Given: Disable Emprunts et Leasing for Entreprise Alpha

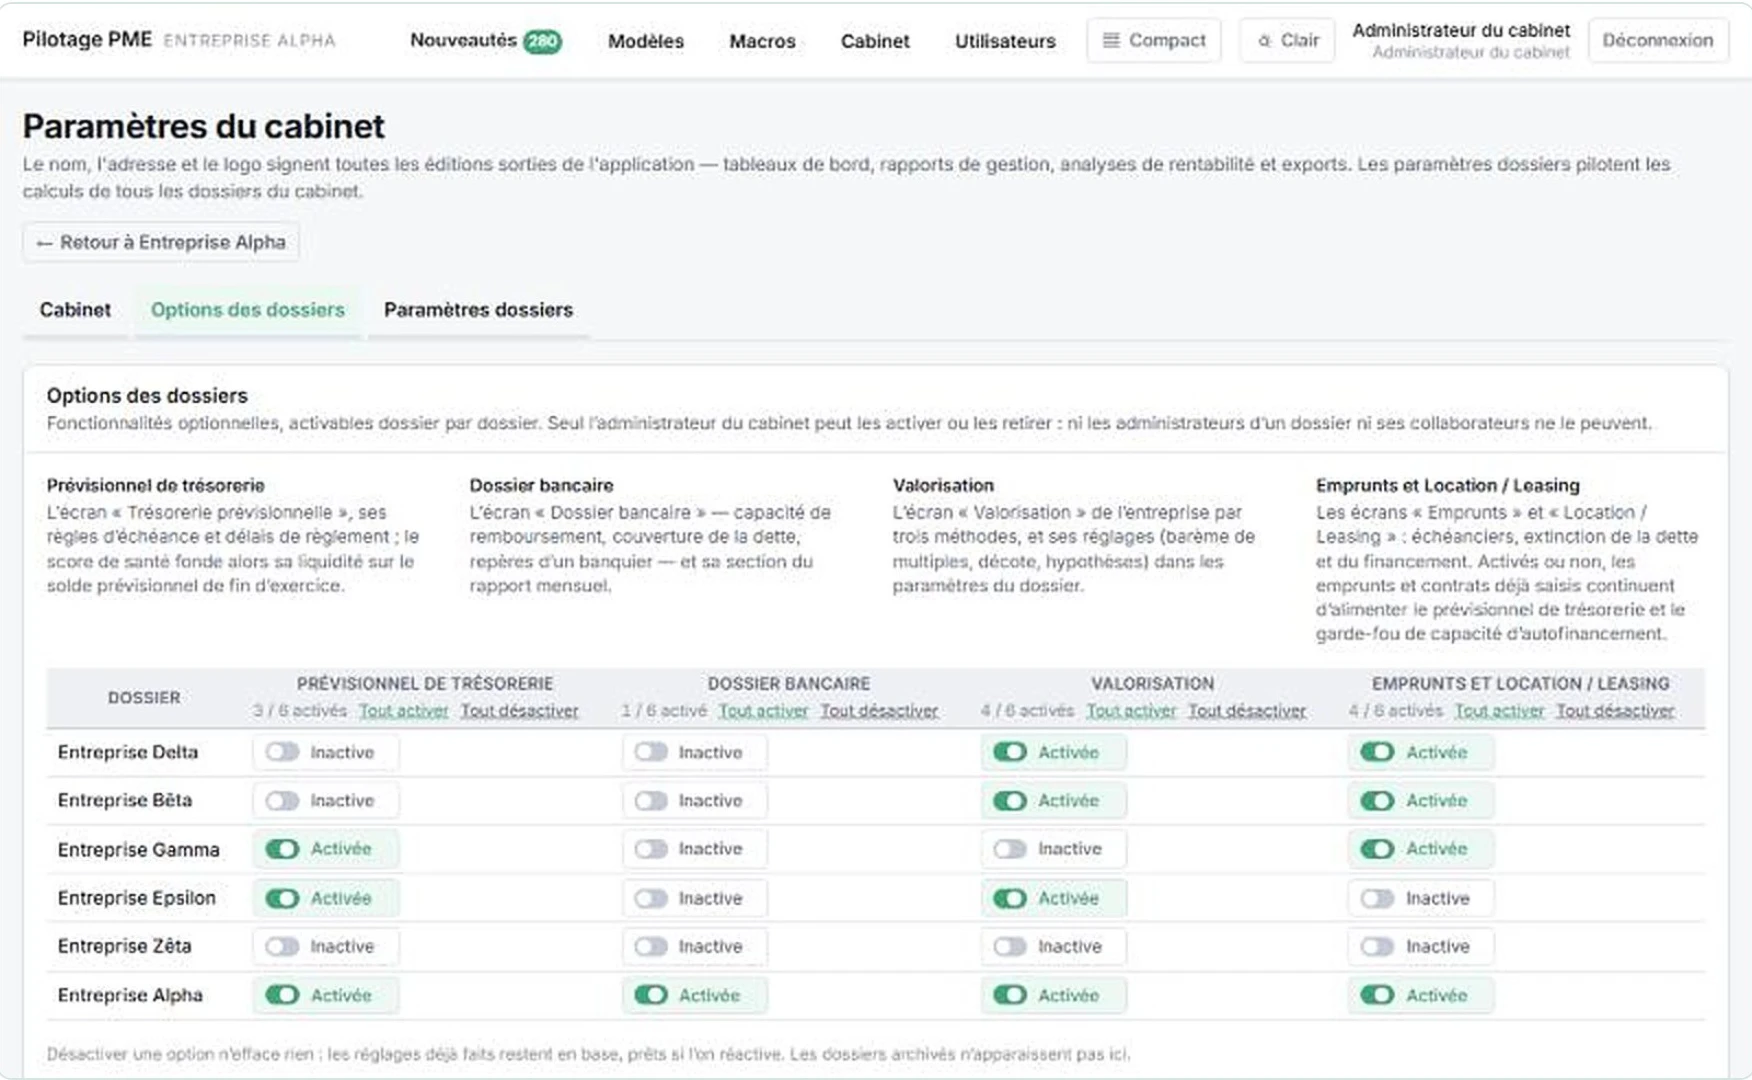Looking at the screenshot, I should [x=1421, y=996].
